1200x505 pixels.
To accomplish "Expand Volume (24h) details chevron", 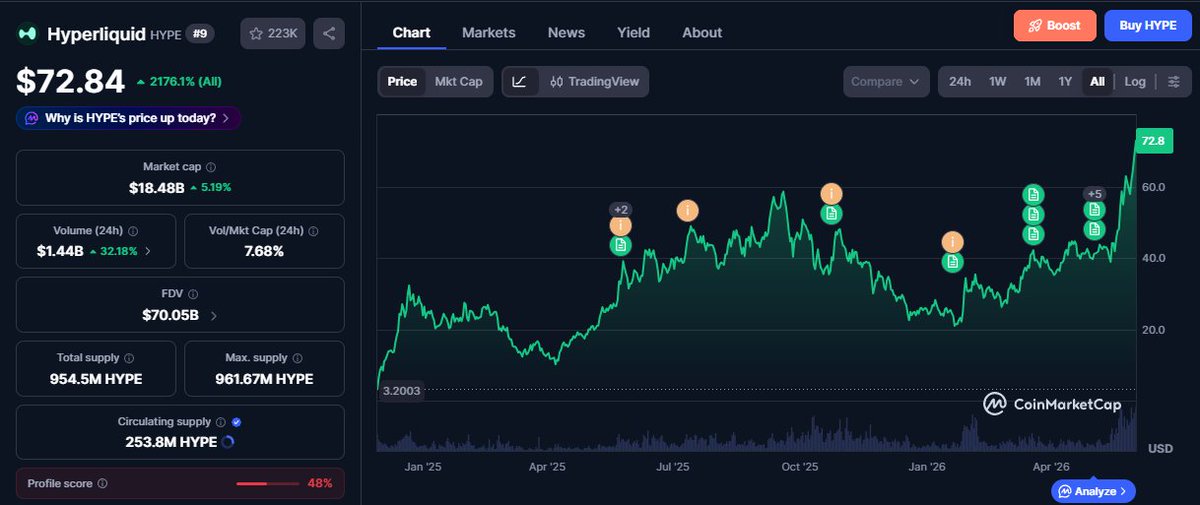I will coord(148,251).
